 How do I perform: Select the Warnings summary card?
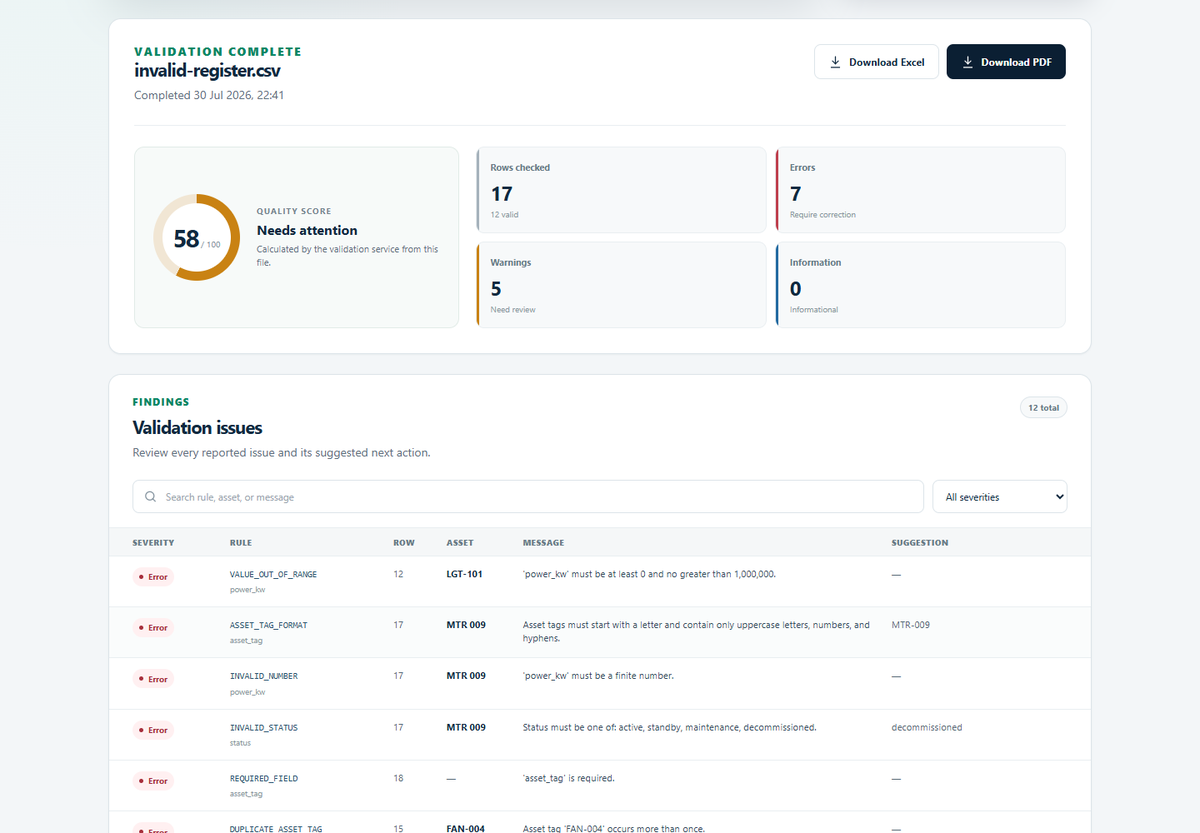pos(621,285)
